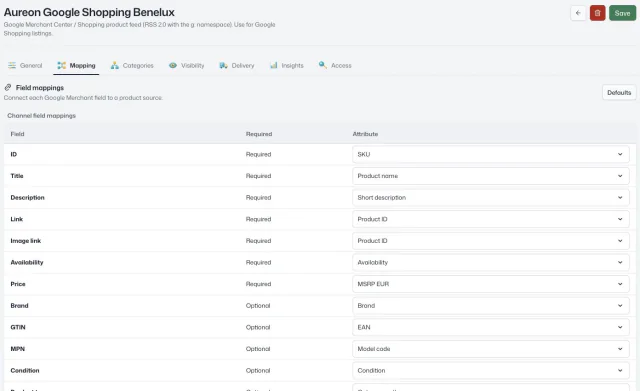Switch to the Categories tab
The image size is (640, 391).
(x=132, y=65)
